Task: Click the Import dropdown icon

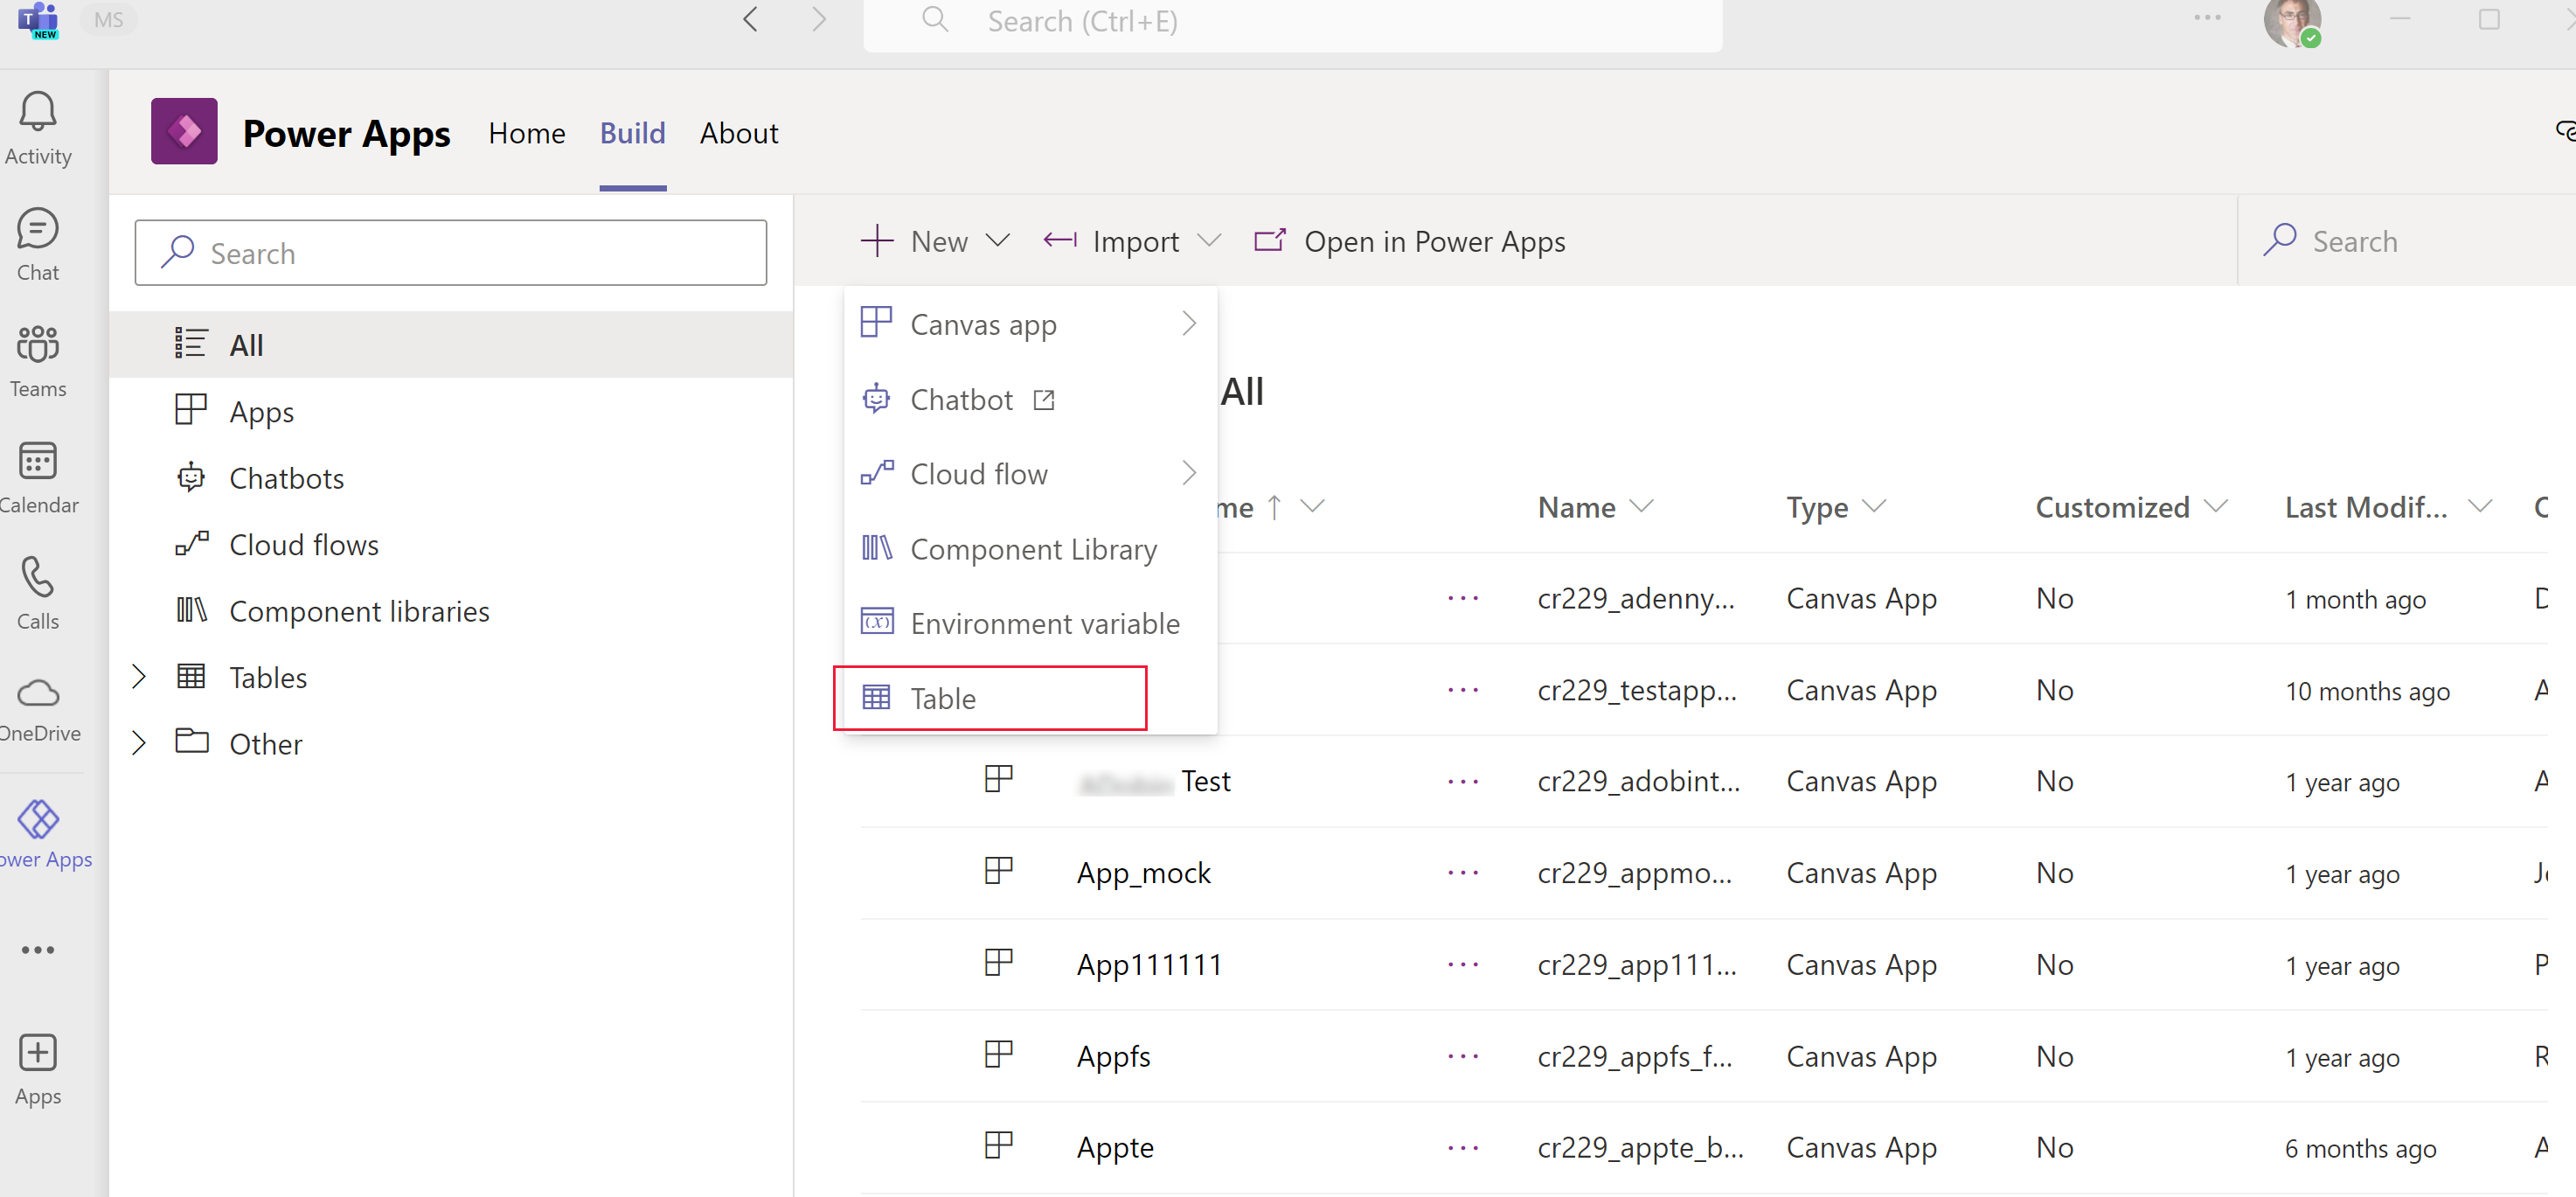Action: [x=1211, y=241]
